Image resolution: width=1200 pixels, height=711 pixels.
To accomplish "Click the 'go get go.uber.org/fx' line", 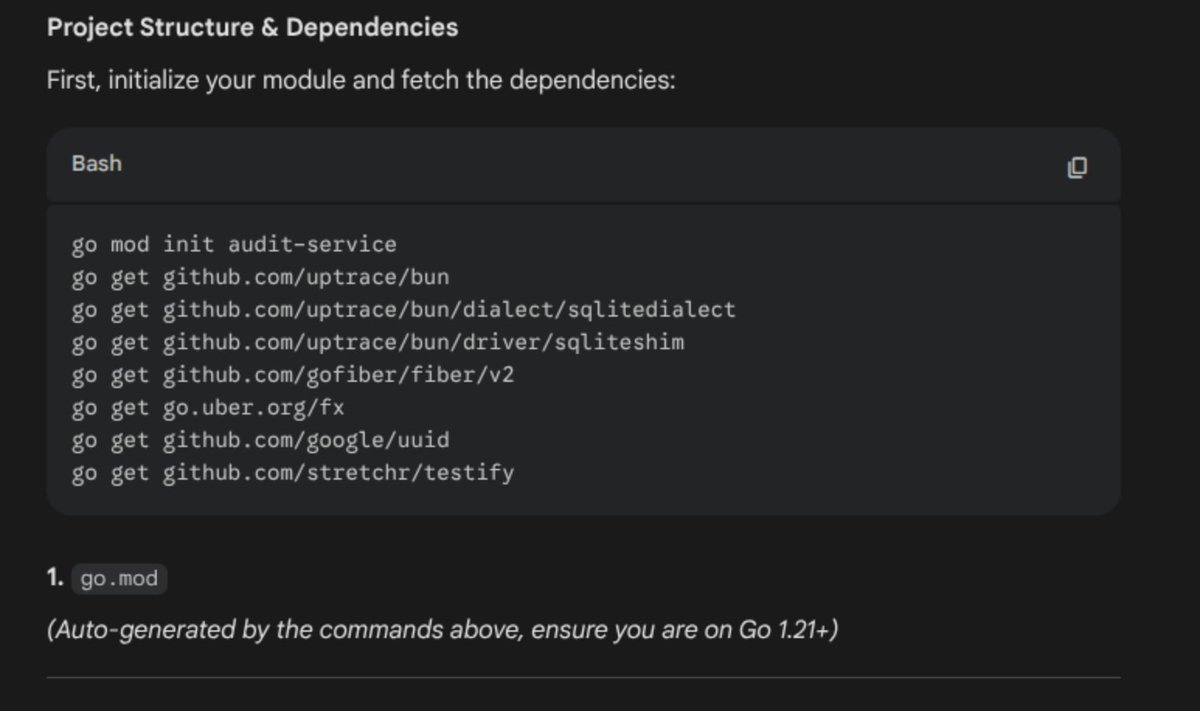I will (208, 407).
